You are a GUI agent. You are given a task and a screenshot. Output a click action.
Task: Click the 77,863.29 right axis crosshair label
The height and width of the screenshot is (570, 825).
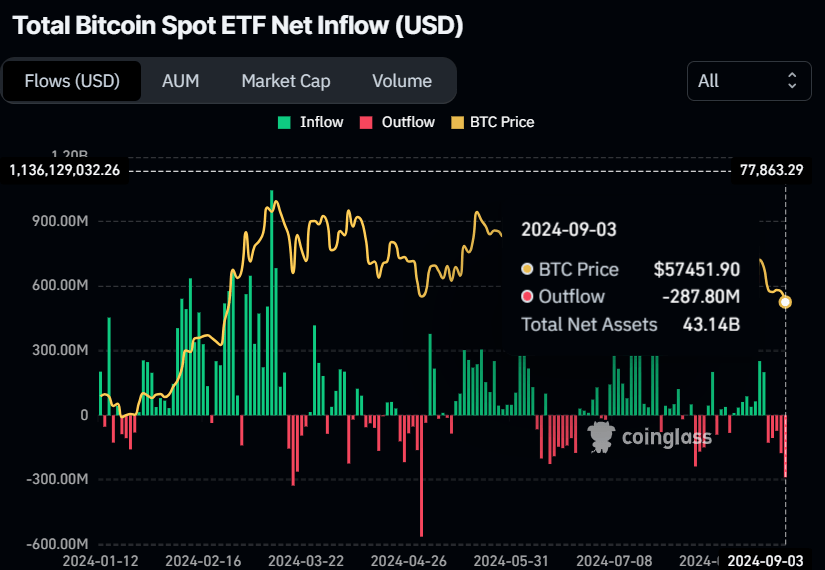point(771,170)
